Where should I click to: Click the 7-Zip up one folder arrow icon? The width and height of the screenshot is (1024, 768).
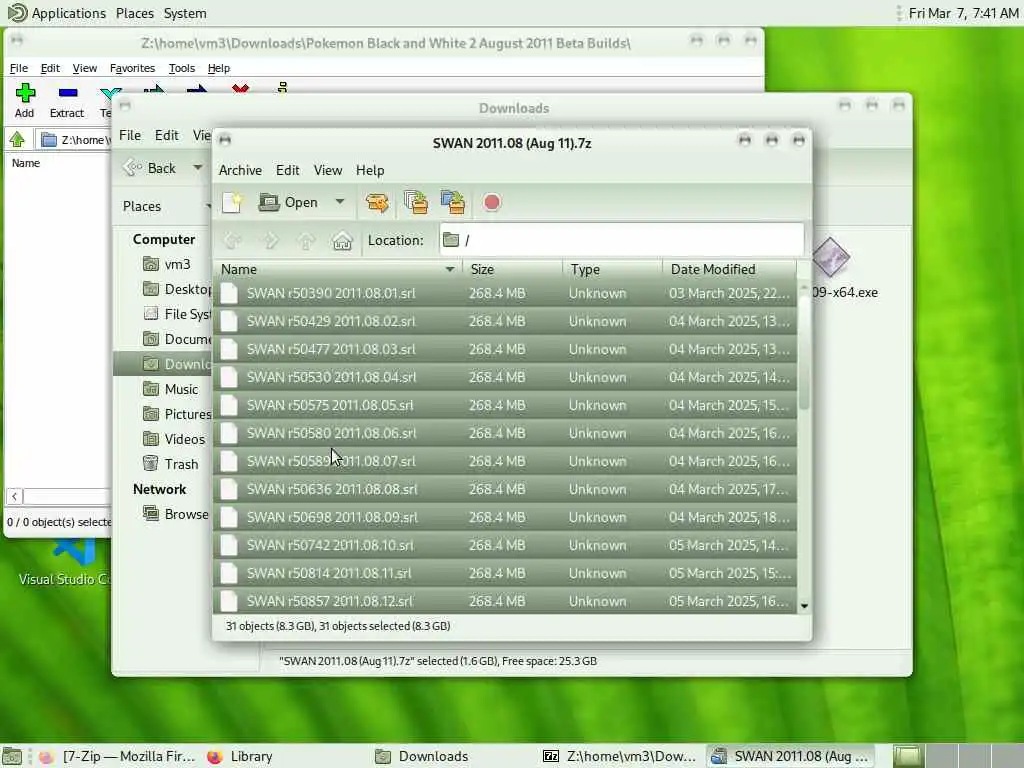pyautogui.click(x=17, y=139)
